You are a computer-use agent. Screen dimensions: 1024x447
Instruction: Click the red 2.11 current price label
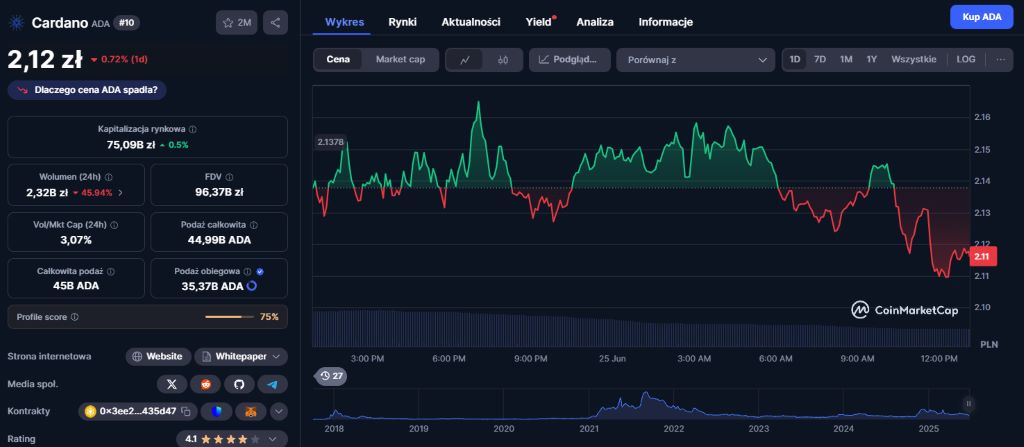pos(981,257)
